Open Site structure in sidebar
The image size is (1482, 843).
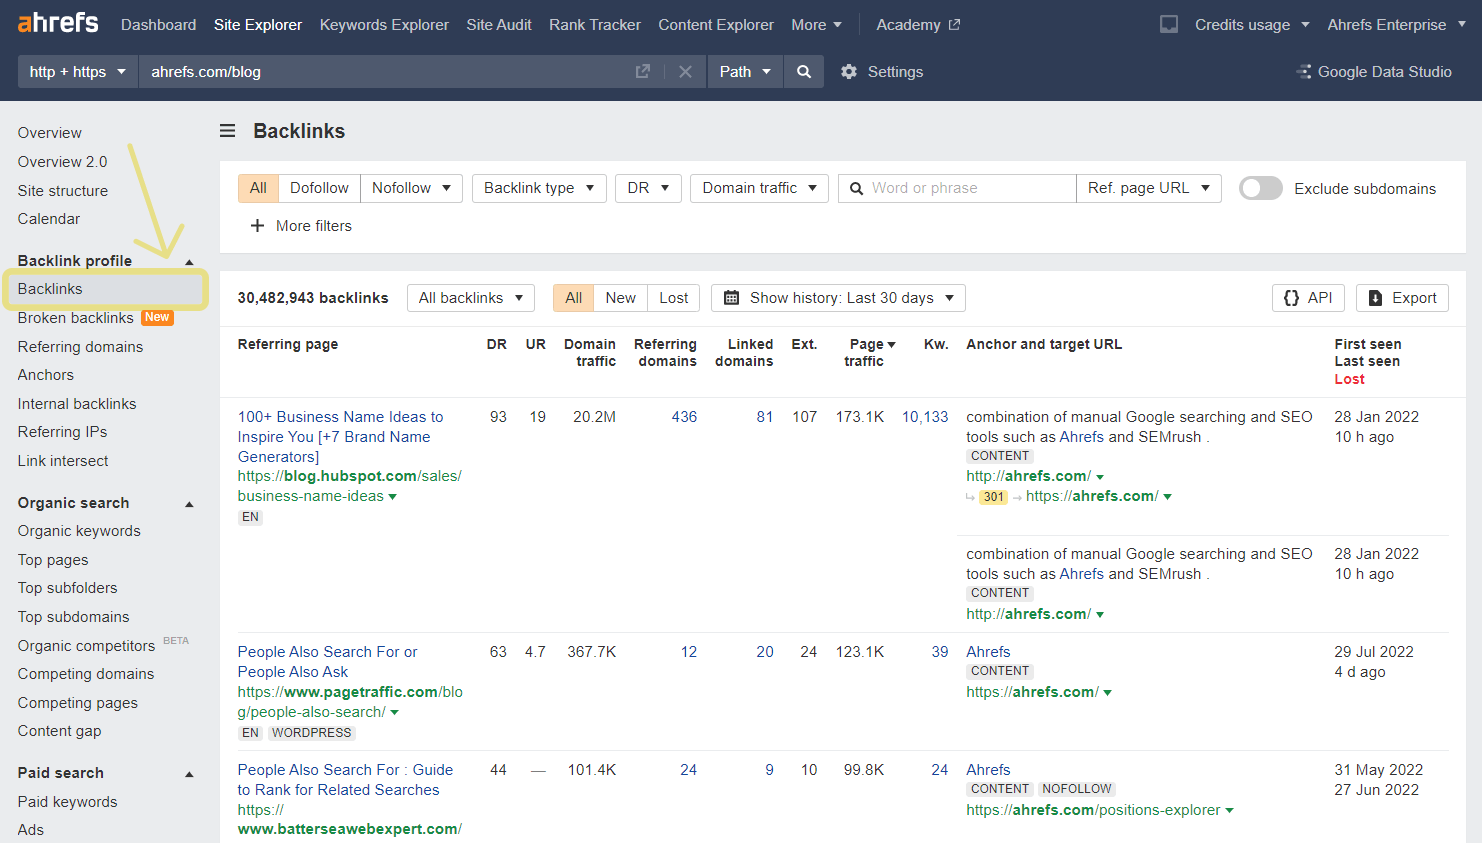(62, 191)
